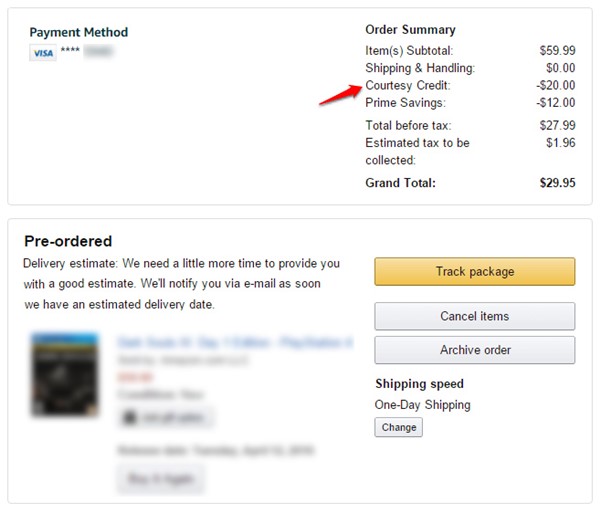
Task: Click the Cancel items button
Action: pos(474,316)
